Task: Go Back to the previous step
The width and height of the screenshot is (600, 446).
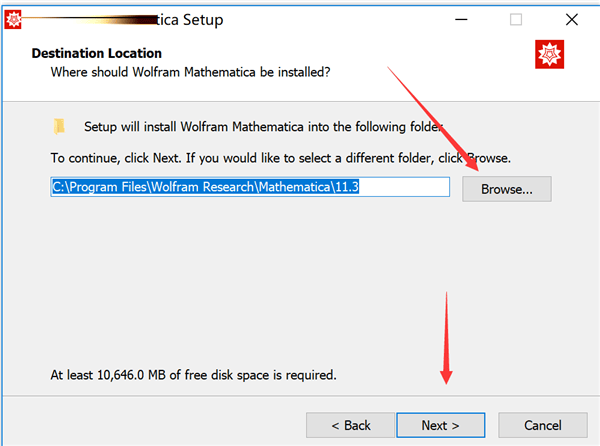Action: tap(351, 425)
